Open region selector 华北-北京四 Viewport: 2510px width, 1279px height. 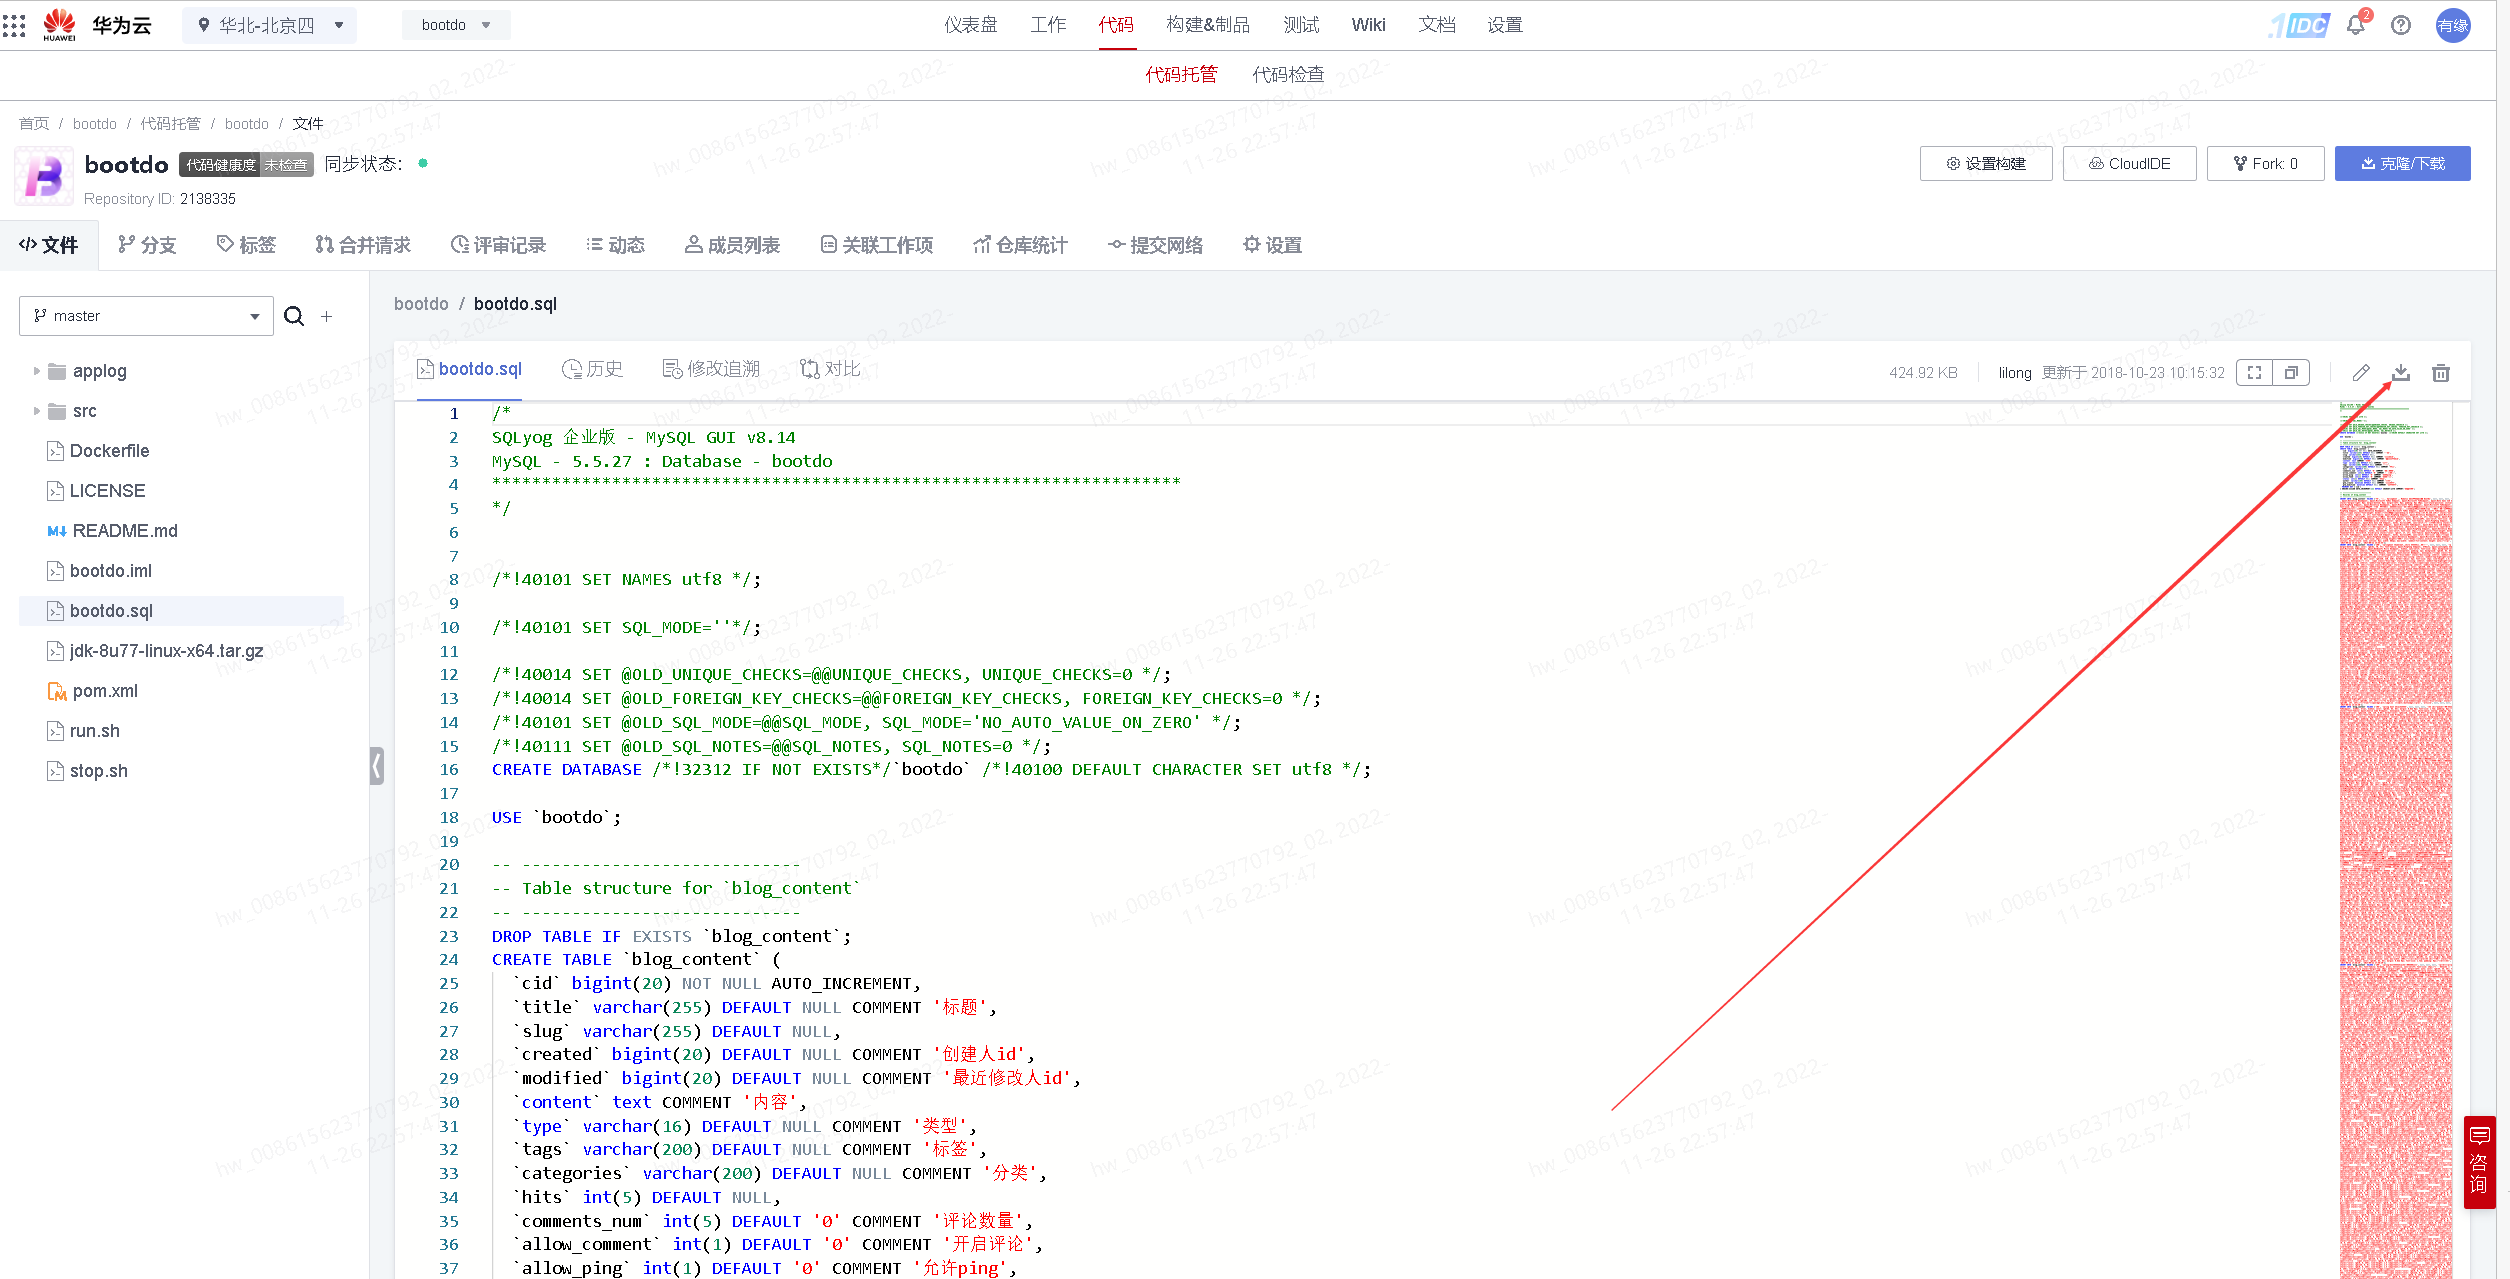269,25
